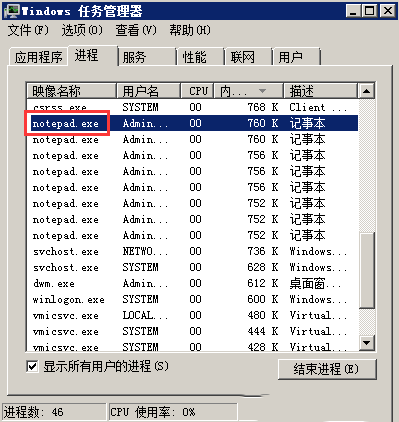Sort by the 描述 column header
This screenshot has width=399, height=422.
click(x=320, y=91)
